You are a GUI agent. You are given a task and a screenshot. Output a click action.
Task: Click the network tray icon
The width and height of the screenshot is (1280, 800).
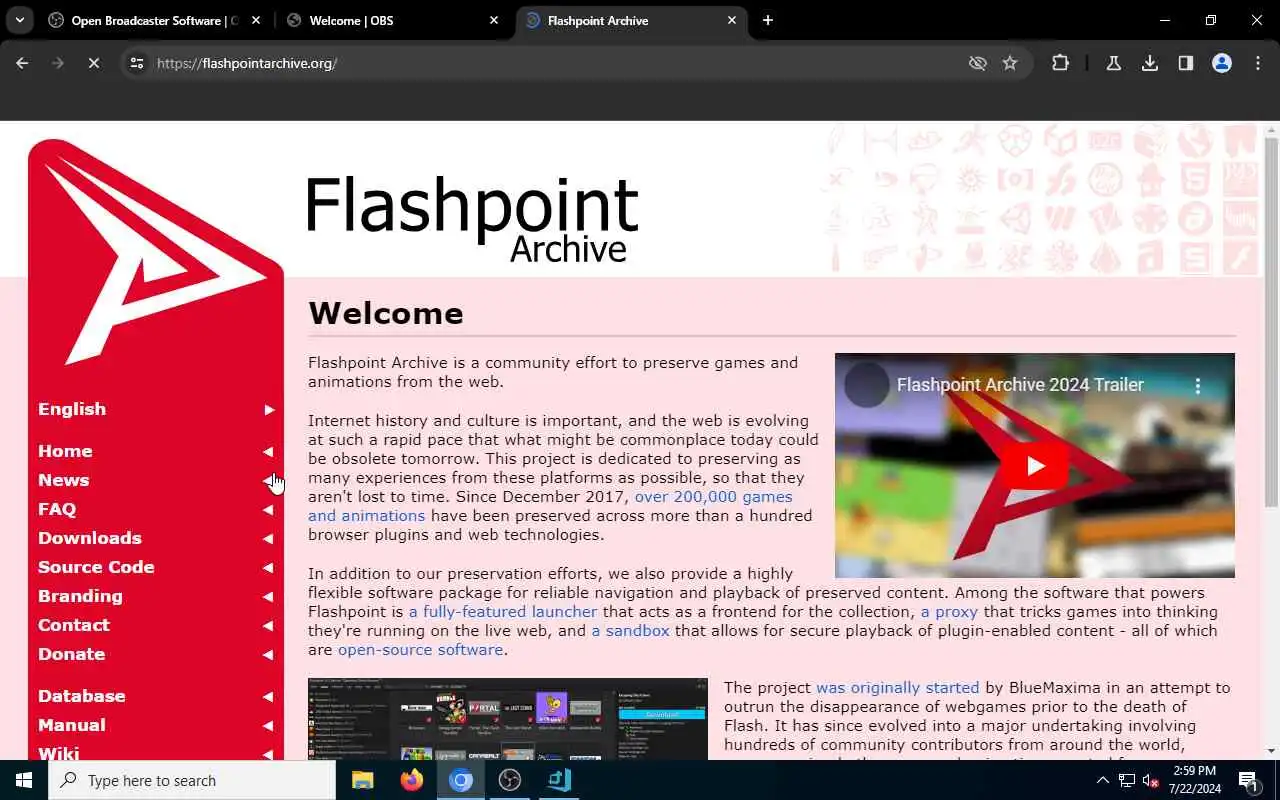pyautogui.click(x=1126, y=780)
